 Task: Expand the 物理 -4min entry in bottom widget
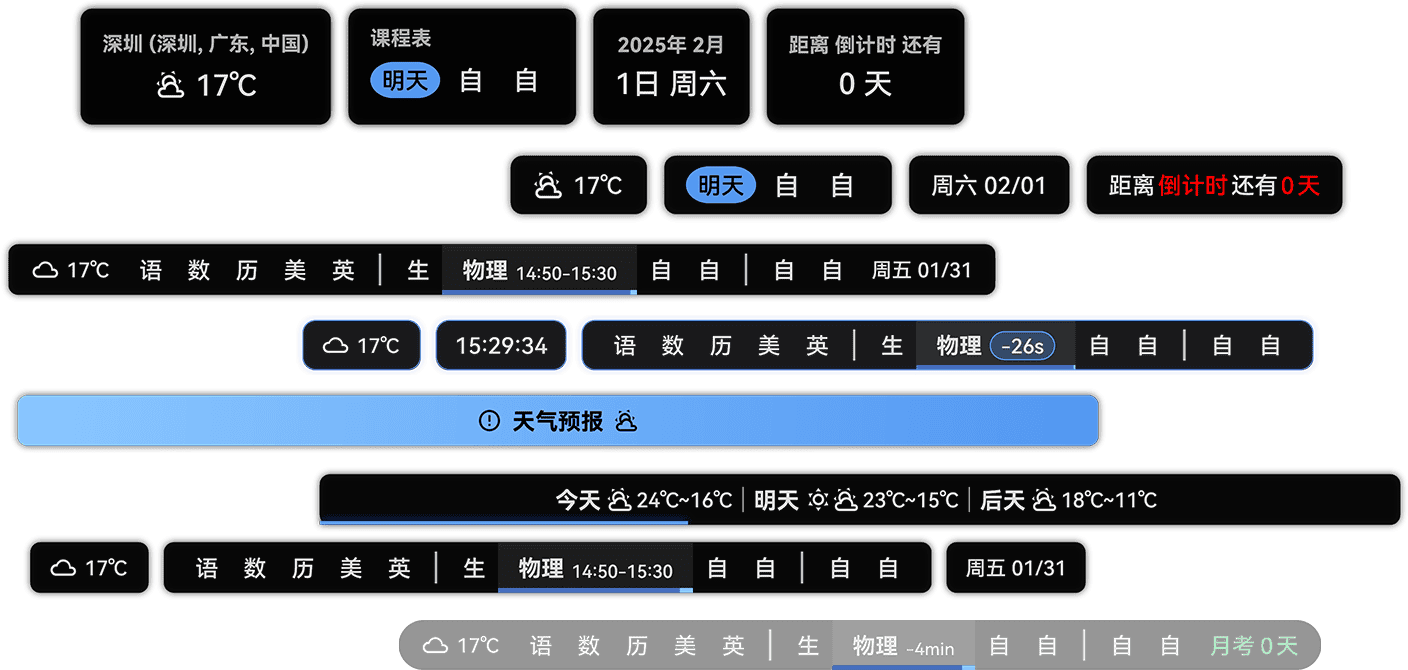(x=901, y=646)
